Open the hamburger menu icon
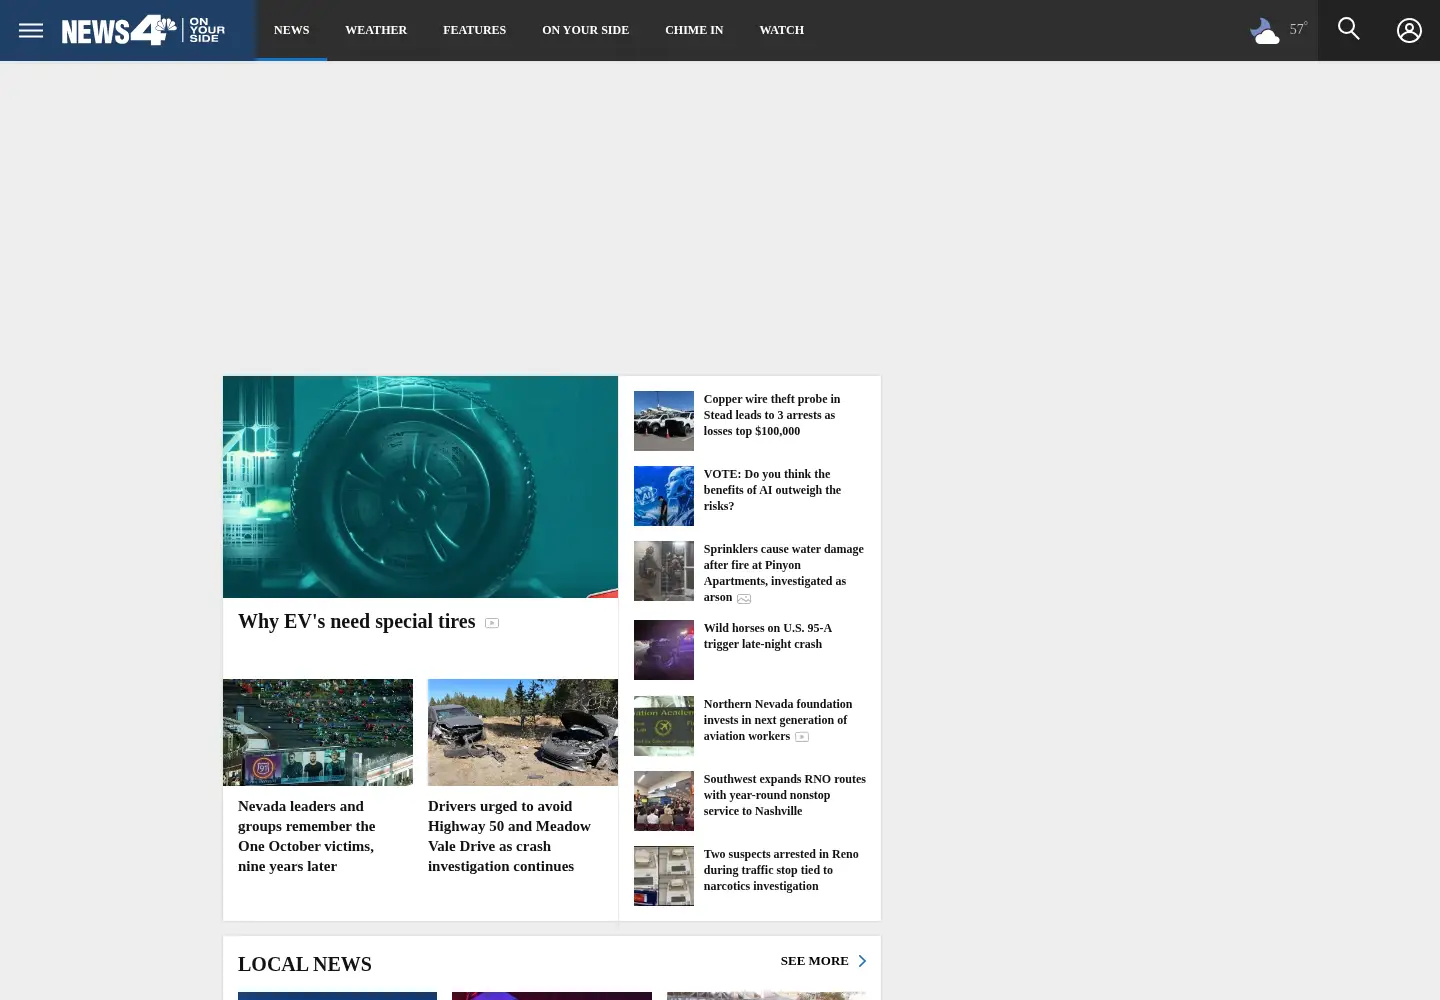 (31, 30)
